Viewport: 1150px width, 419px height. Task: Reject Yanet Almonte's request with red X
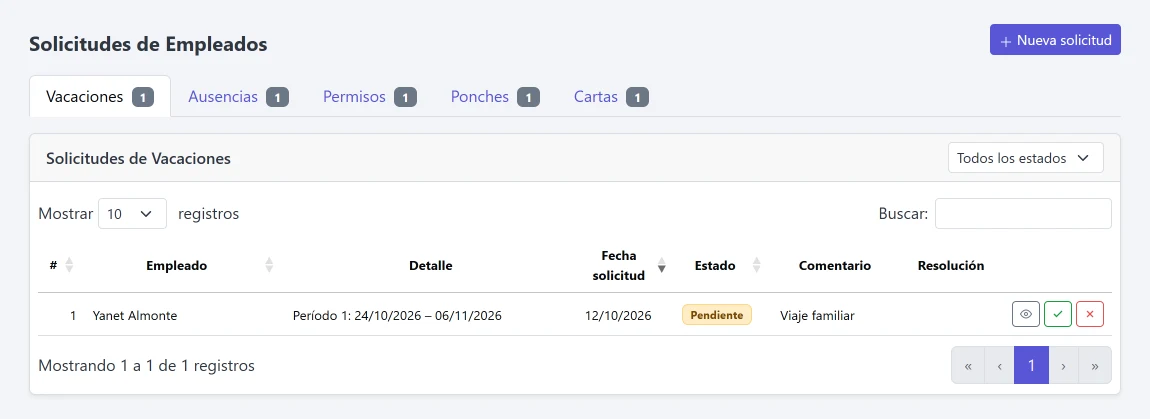pos(1090,315)
